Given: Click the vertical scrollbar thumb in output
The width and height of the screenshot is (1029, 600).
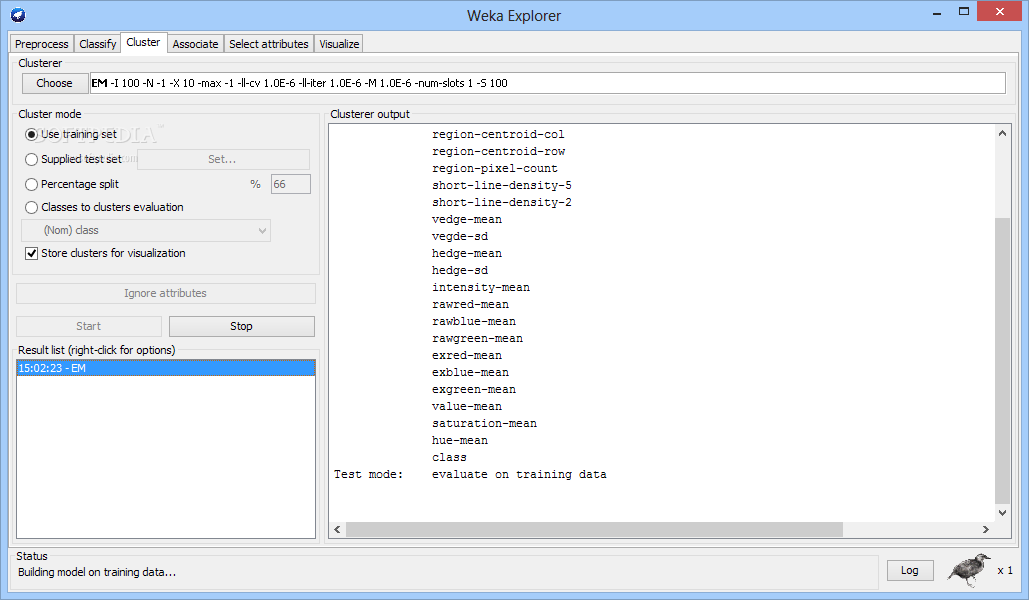Looking at the screenshot, I should [1002, 360].
